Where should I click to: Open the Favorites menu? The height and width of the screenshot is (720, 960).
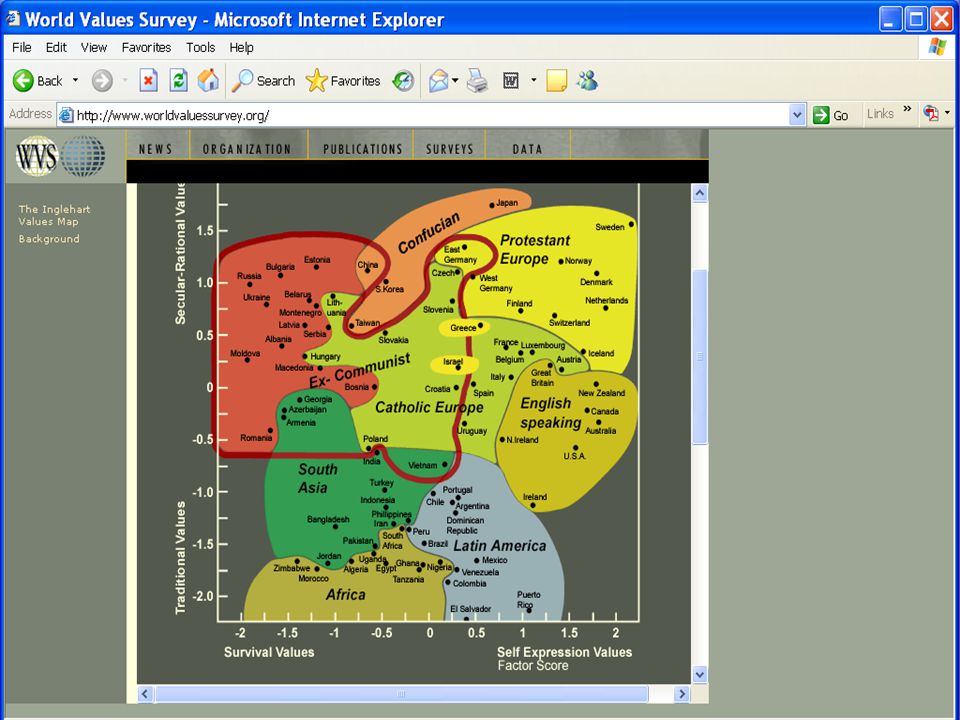pos(146,47)
